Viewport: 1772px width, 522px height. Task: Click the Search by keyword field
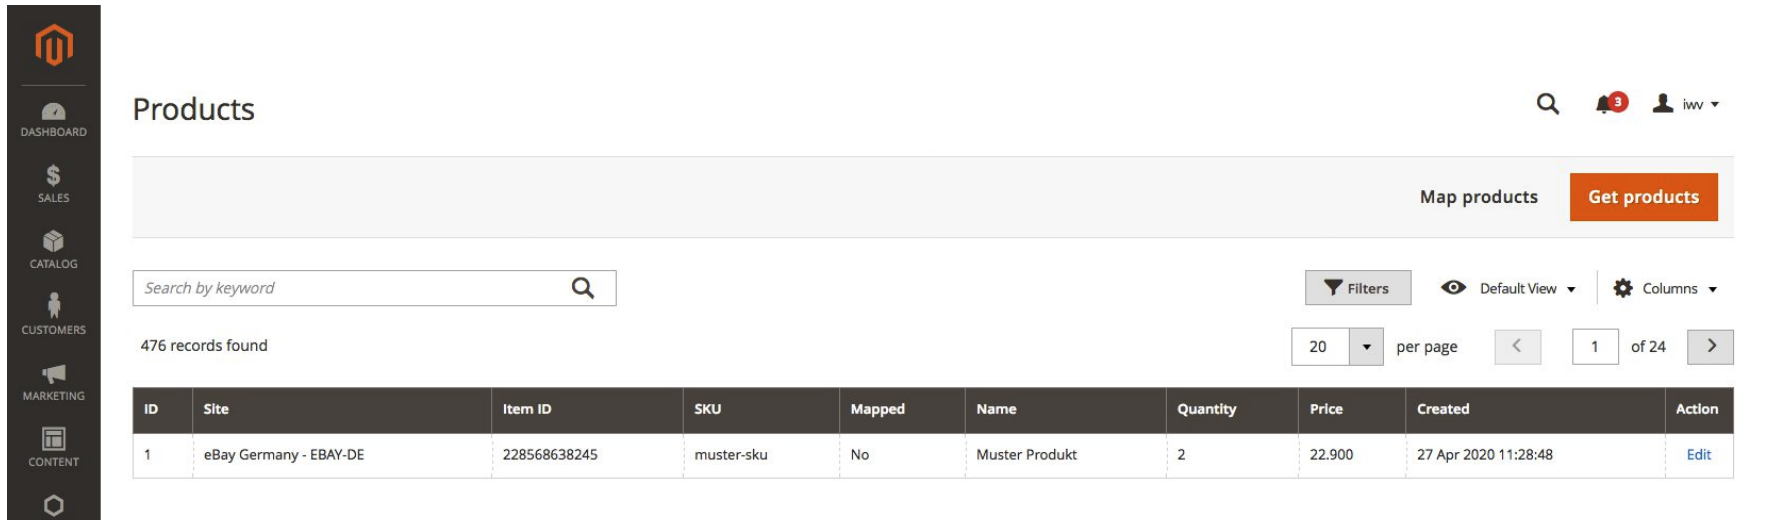350,289
